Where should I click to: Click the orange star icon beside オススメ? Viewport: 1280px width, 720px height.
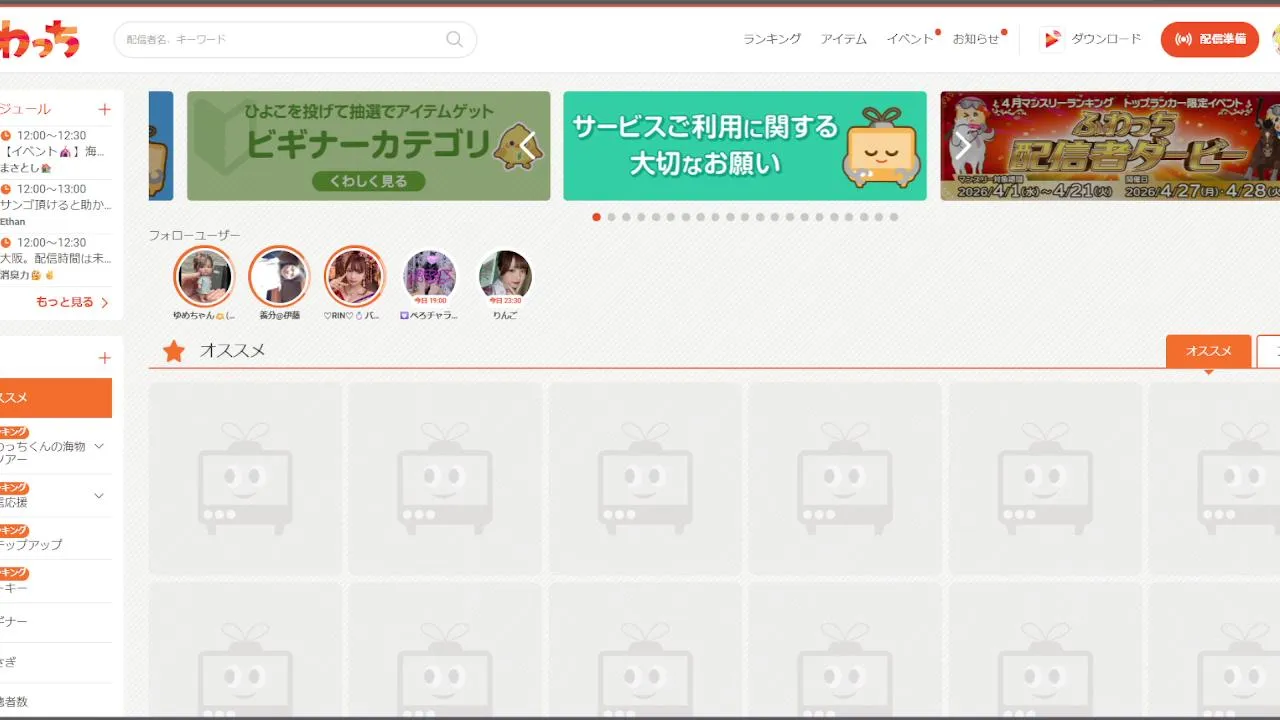(x=174, y=351)
